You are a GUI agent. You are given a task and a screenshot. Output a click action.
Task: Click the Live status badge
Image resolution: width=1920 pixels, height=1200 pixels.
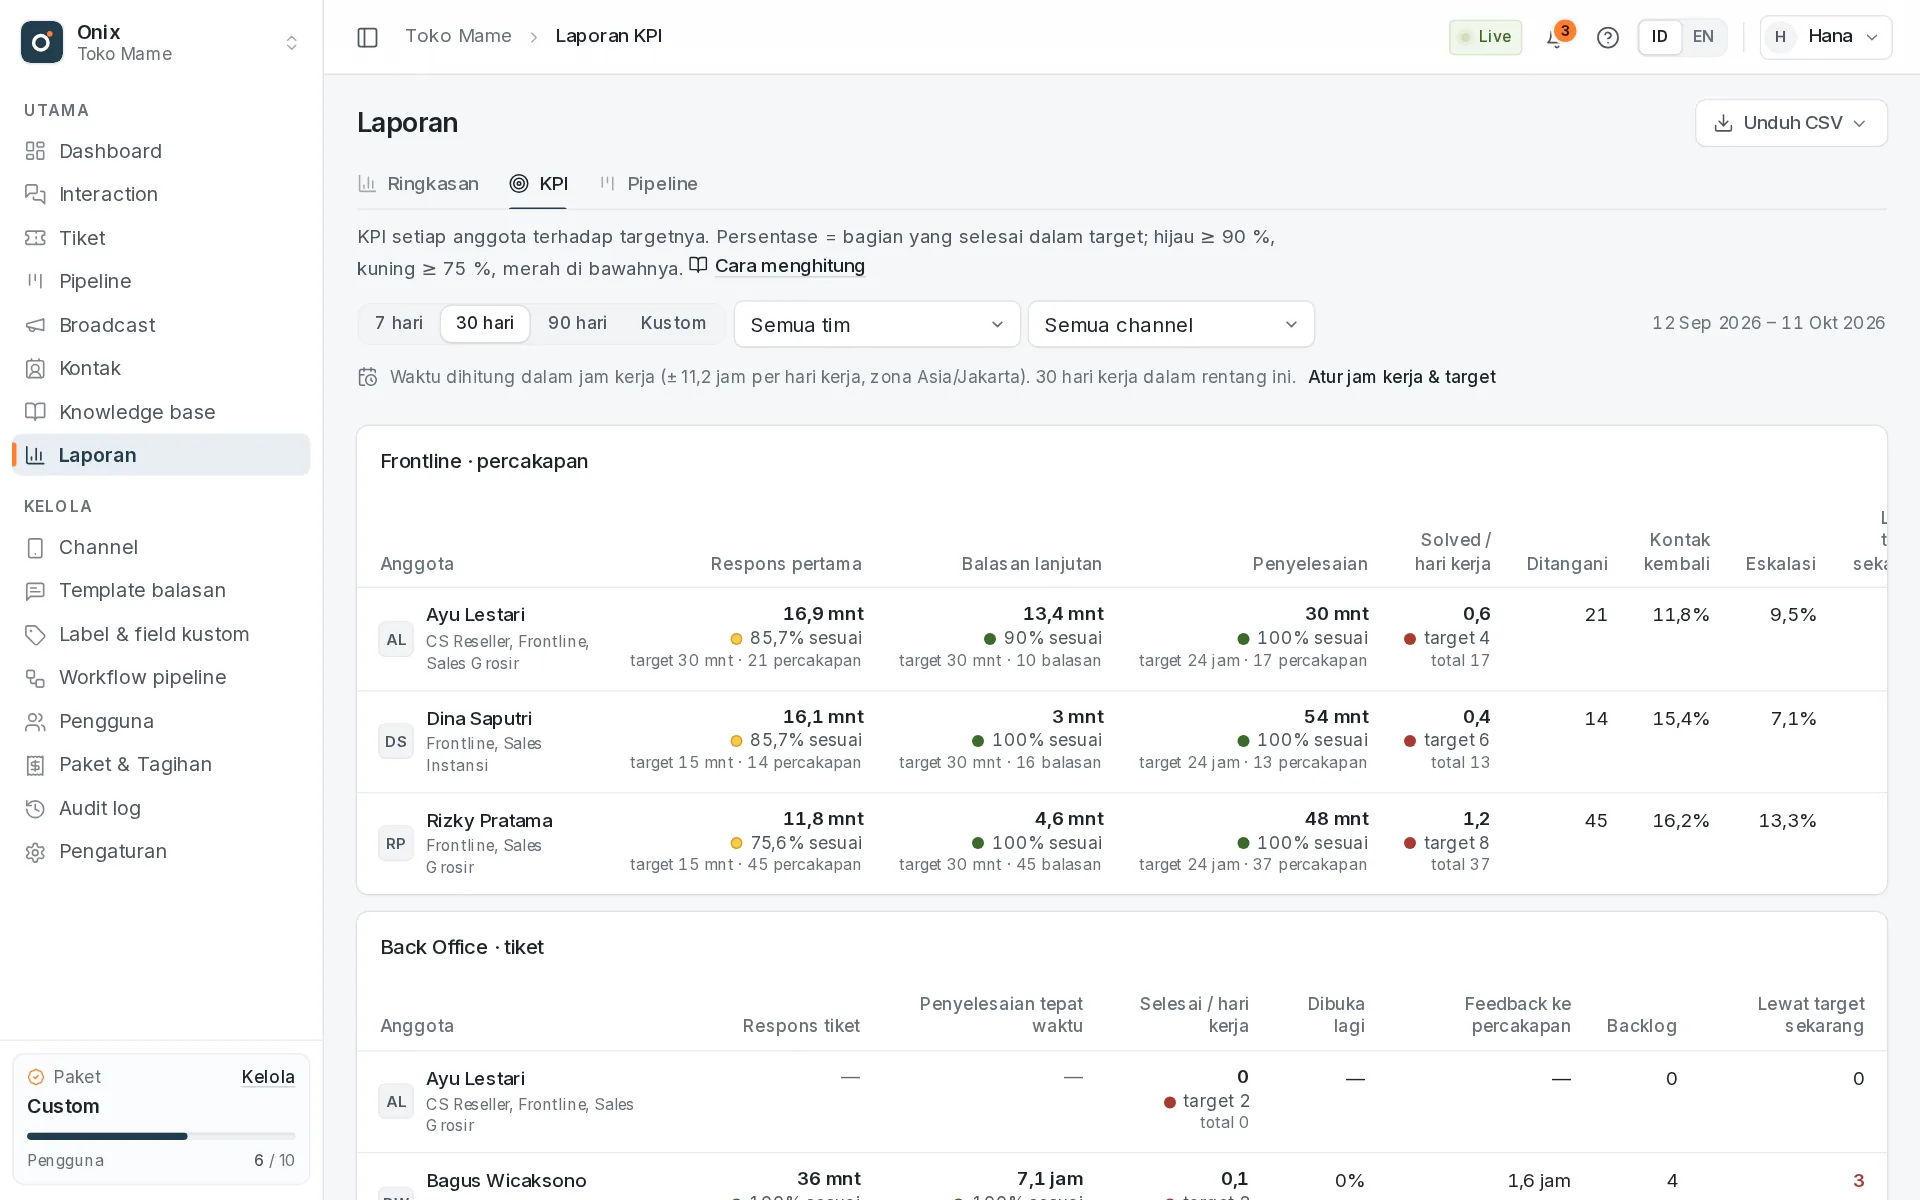point(1485,37)
